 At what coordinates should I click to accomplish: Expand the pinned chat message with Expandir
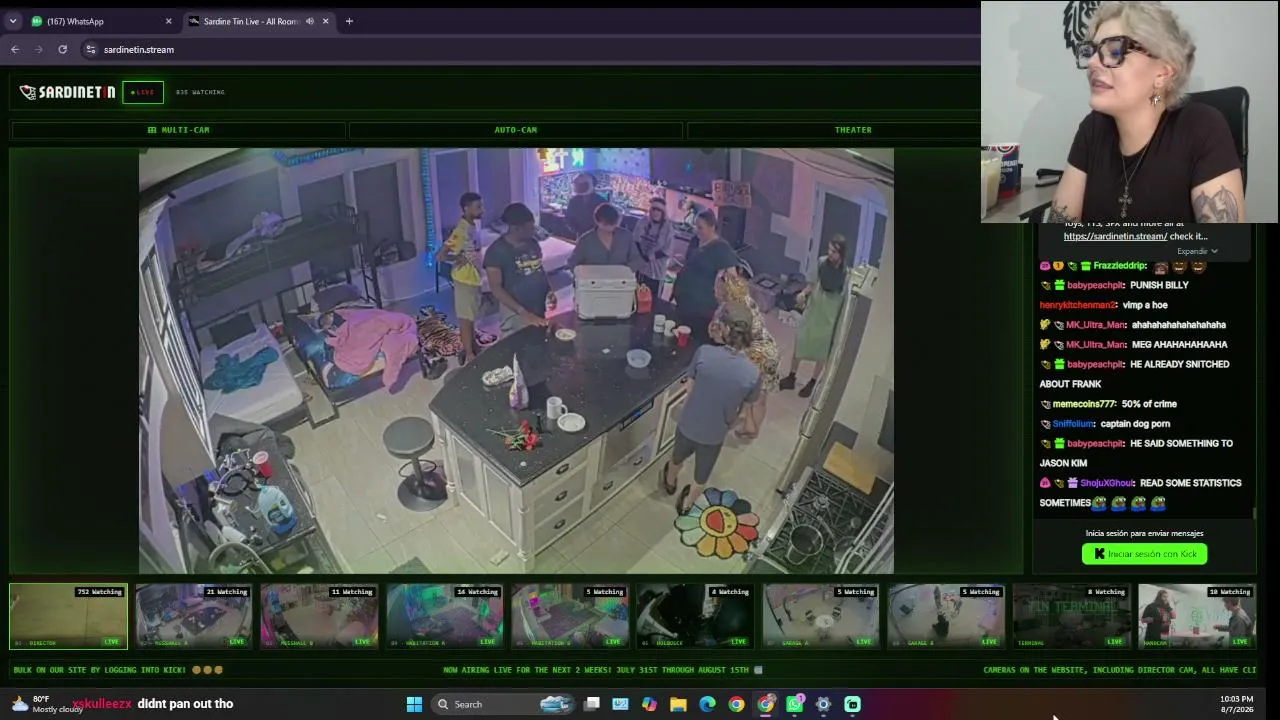[x=1197, y=251]
